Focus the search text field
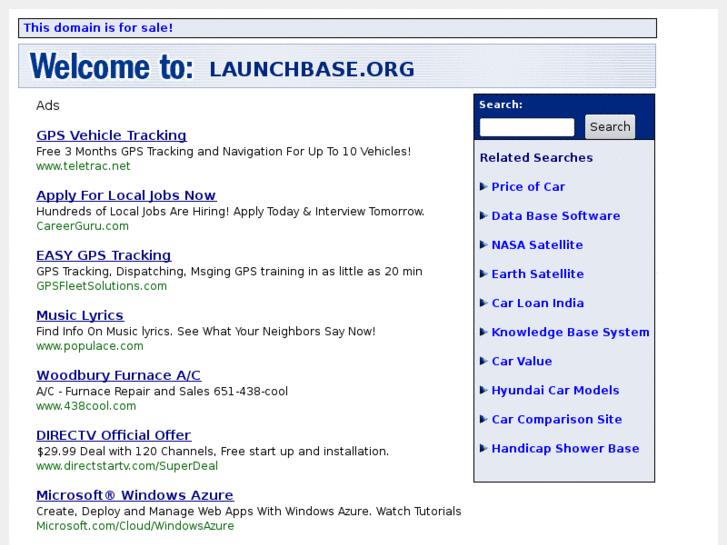This screenshot has height=545, width=727. click(x=527, y=127)
